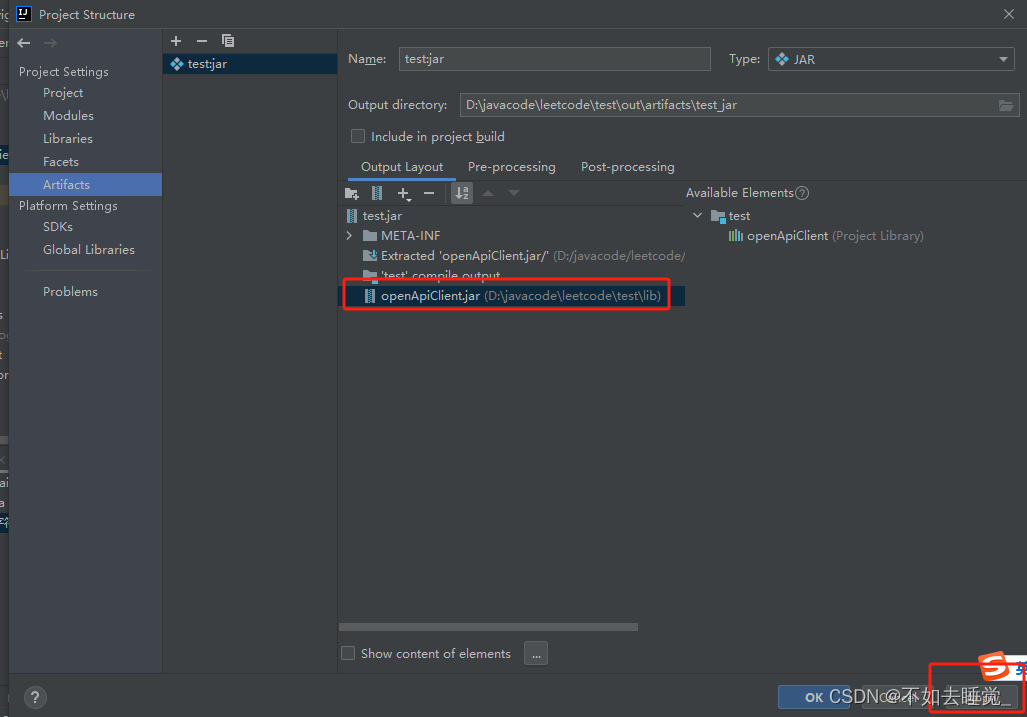
Task: Select the test:jar artifact entry
Action: (250, 64)
